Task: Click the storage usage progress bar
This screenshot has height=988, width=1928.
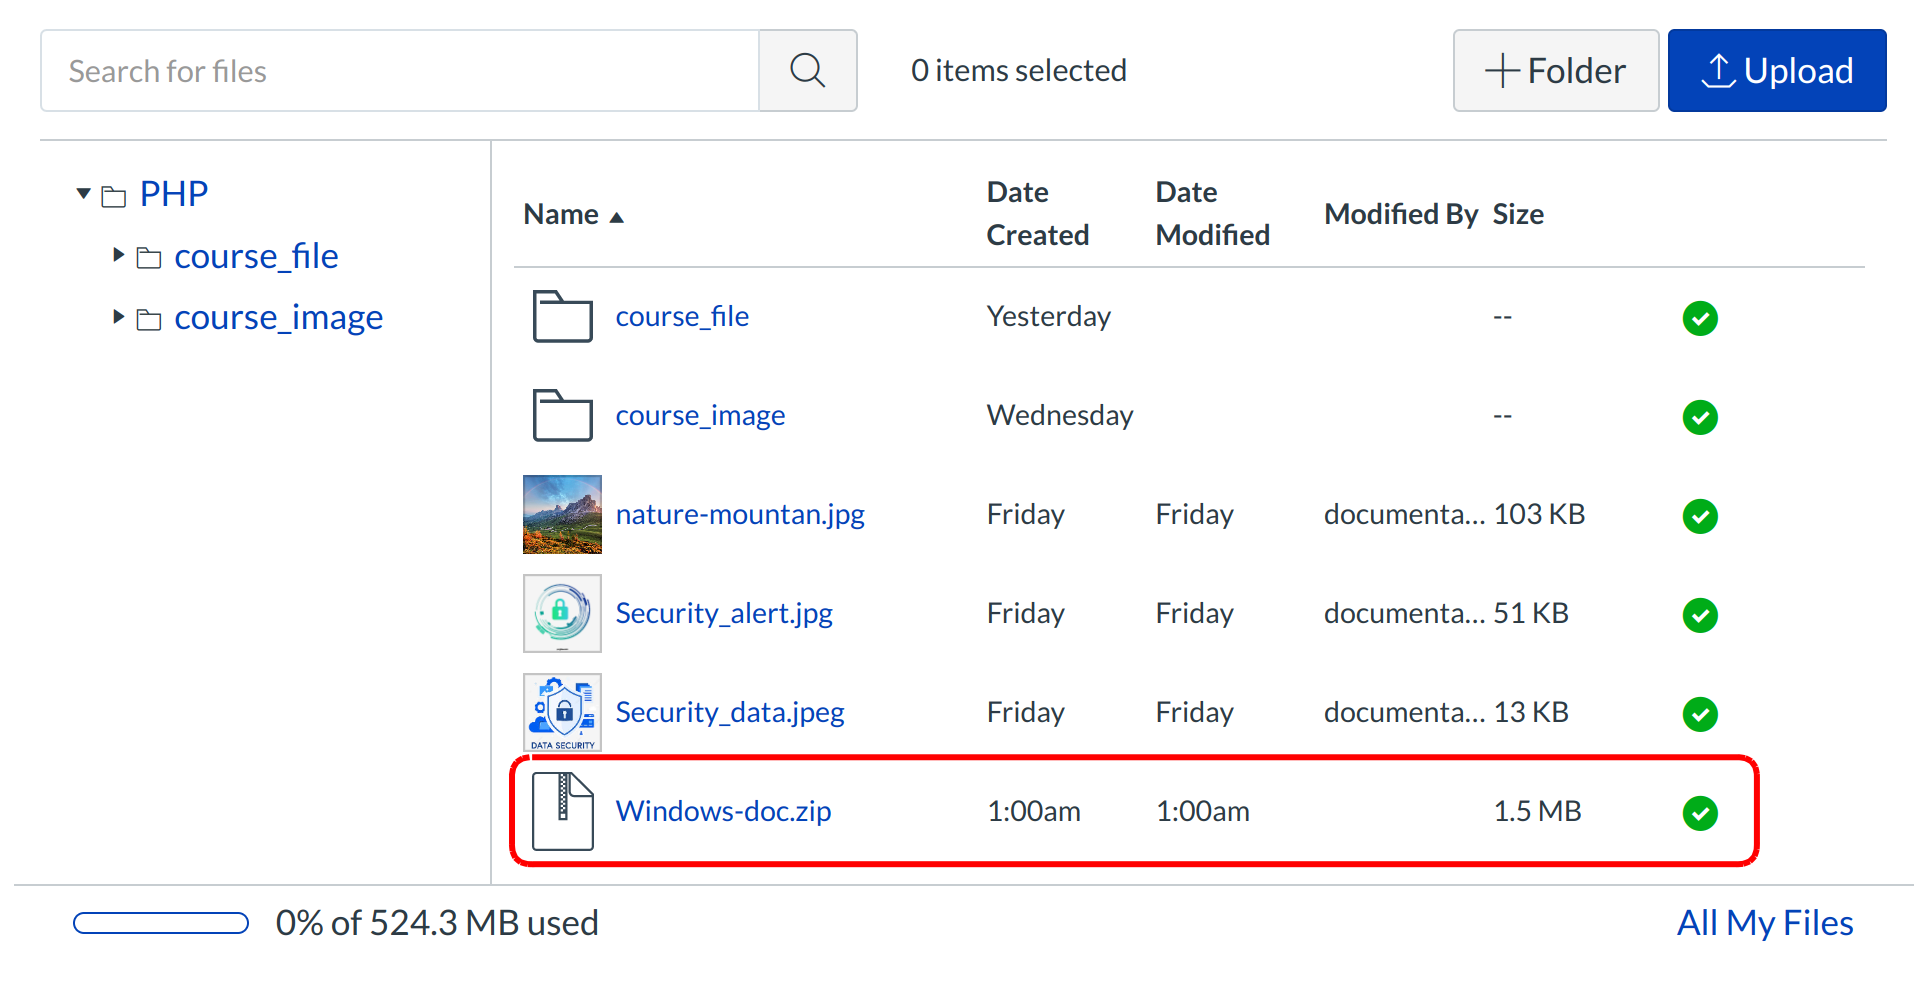Action: 161,923
